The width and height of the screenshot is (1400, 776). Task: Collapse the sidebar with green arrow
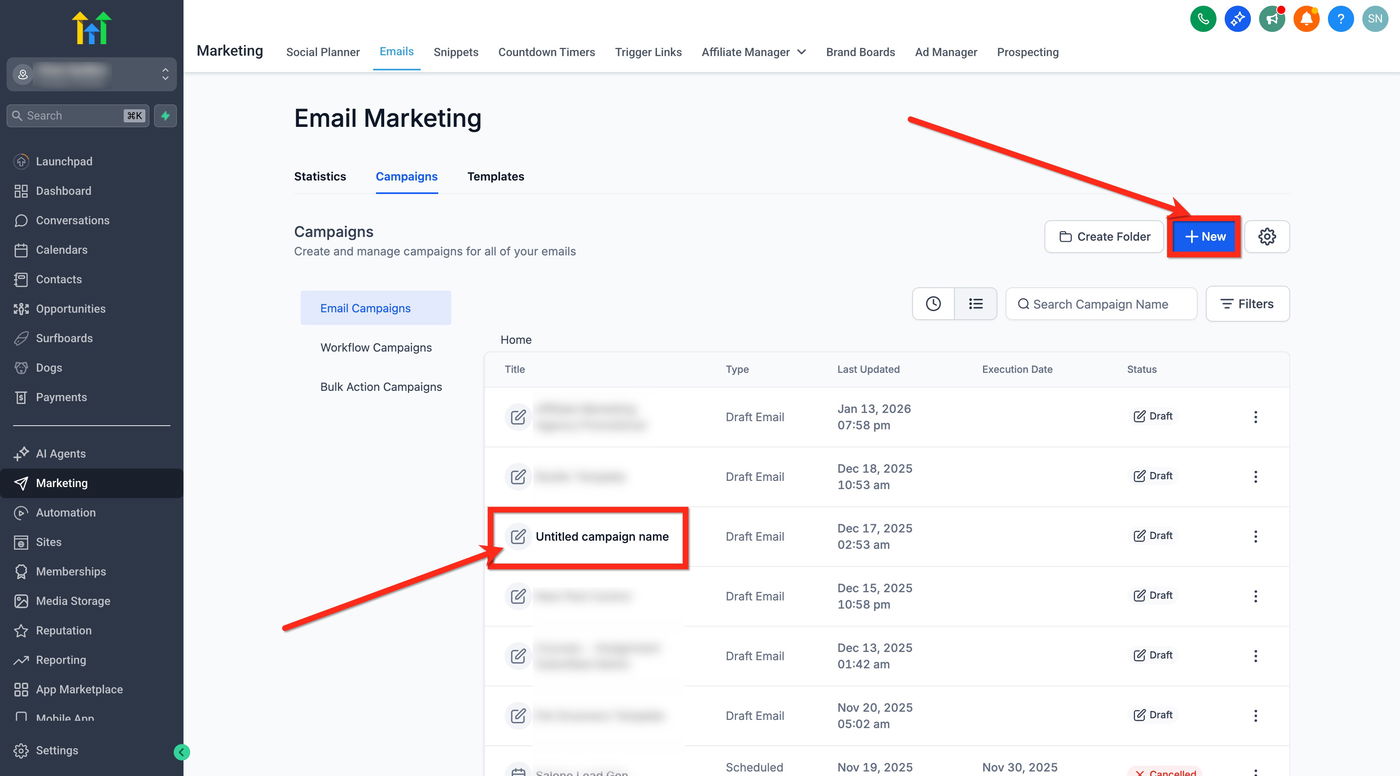point(181,752)
